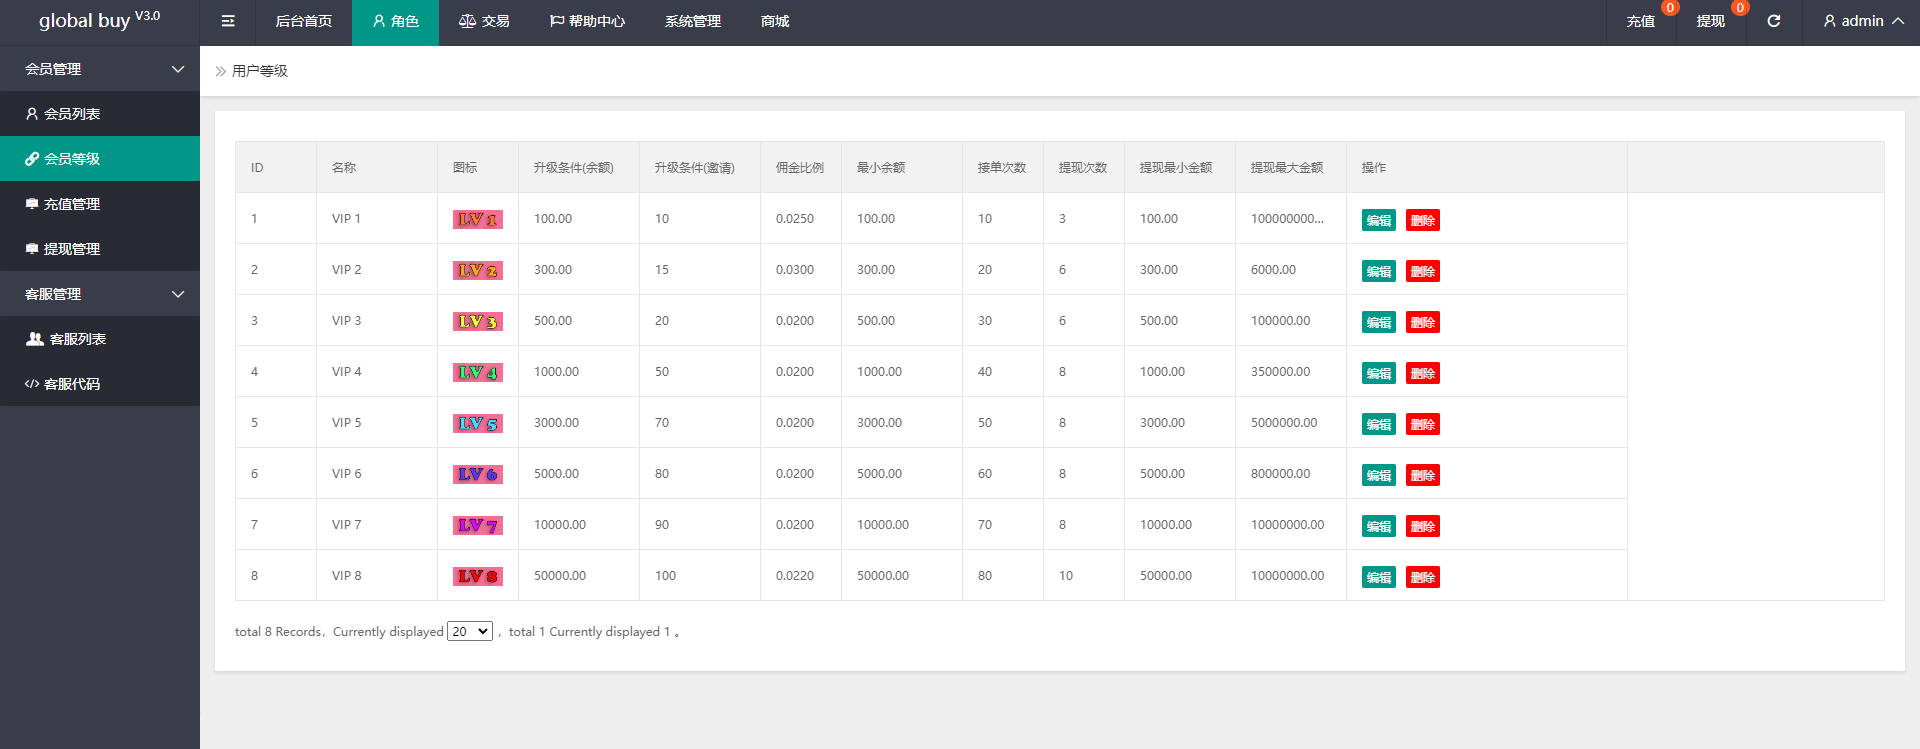Edit the VIP 6 row
1920x749 pixels.
coord(1379,475)
